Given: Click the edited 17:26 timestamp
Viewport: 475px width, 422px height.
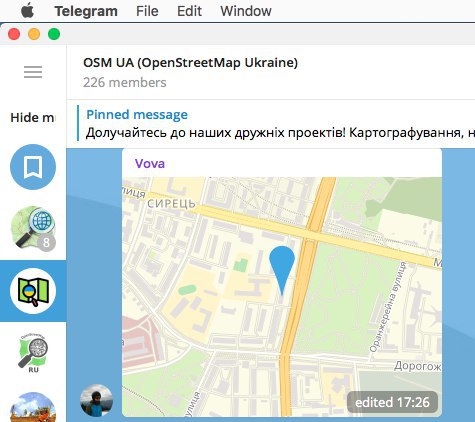Looking at the screenshot, I should pyautogui.click(x=392, y=402).
